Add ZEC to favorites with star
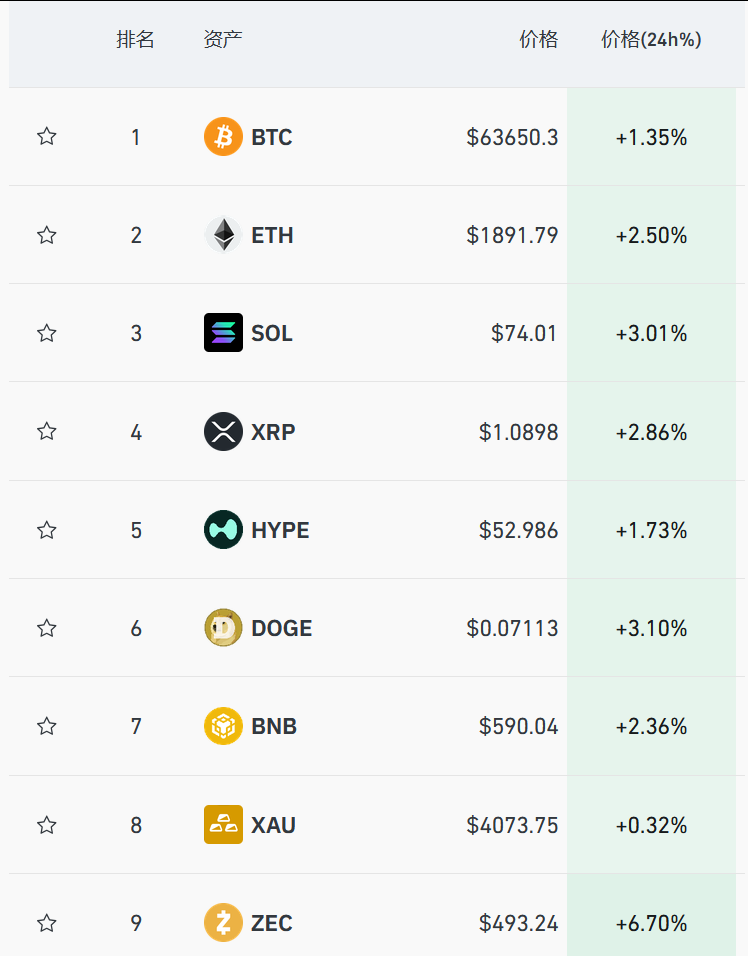 (x=47, y=923)
